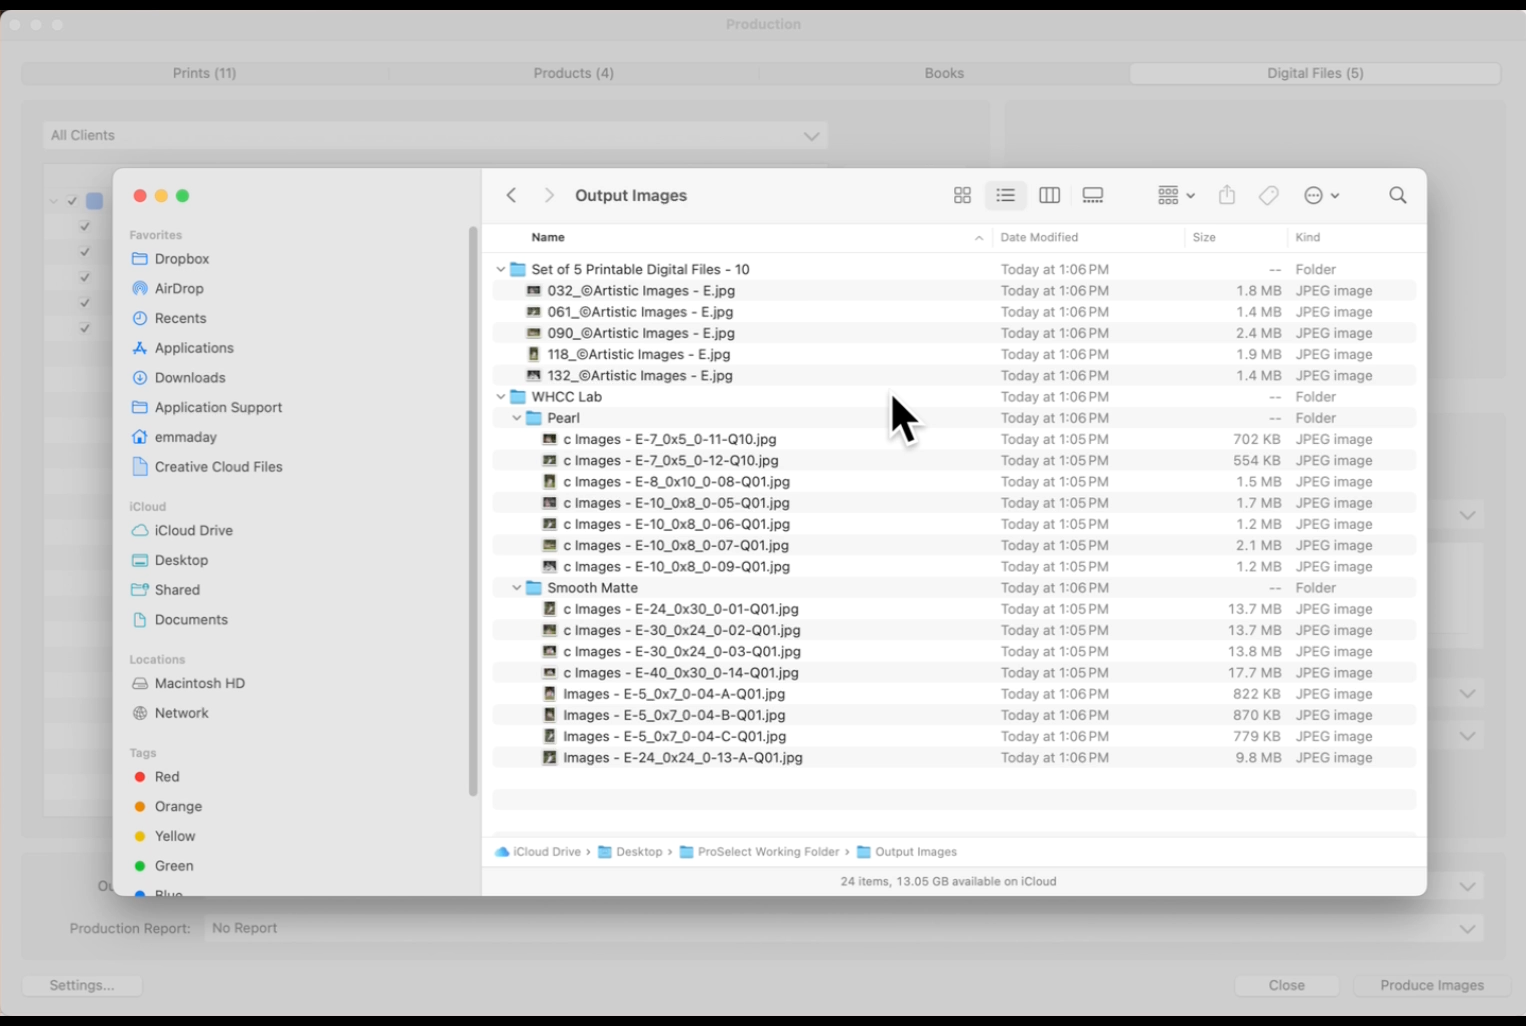Select list view in Finder toolbar

click(1005, 196)
